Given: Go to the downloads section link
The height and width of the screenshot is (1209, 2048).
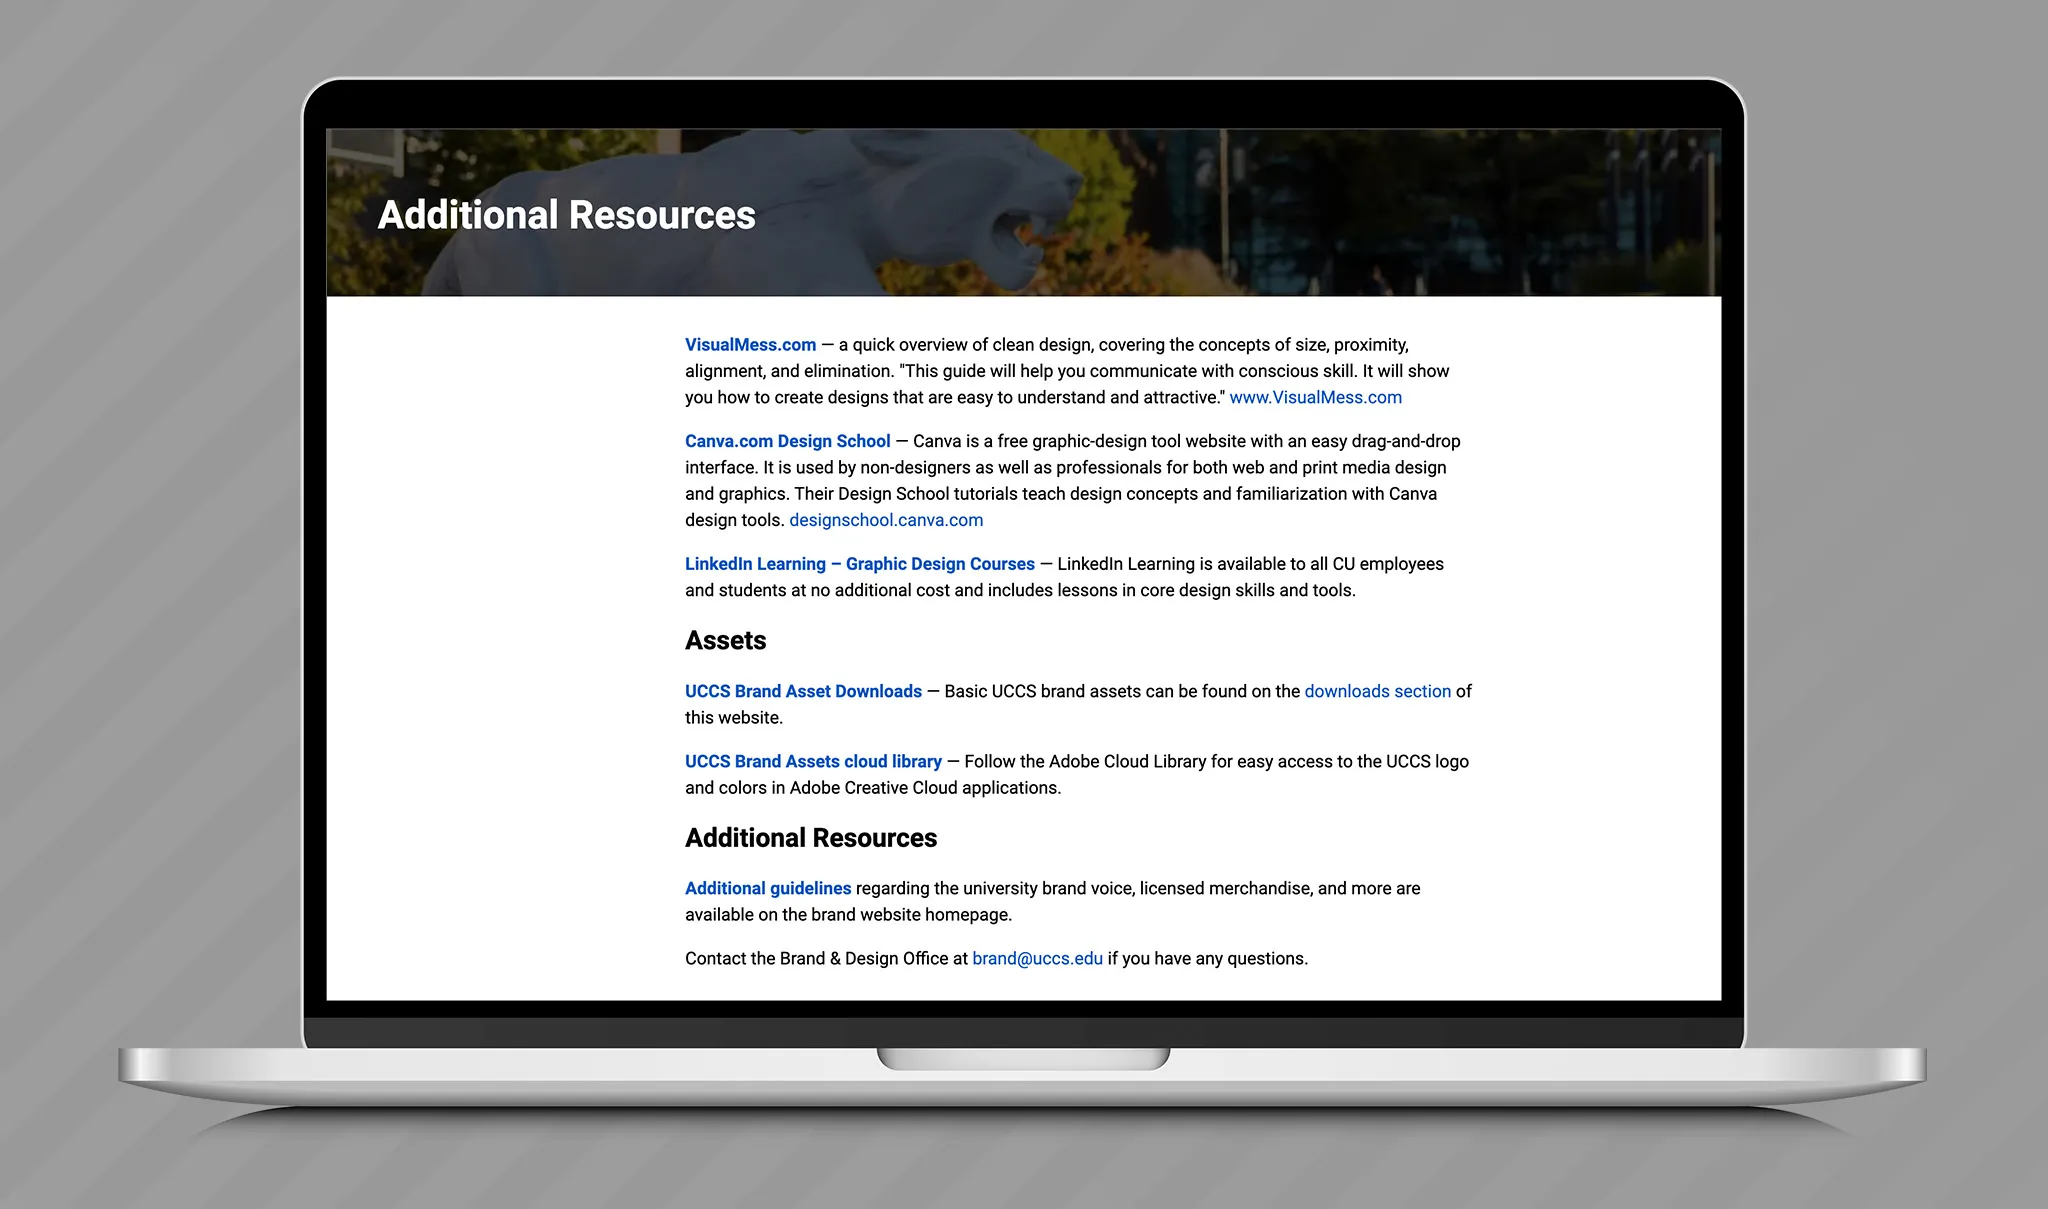Looking at the screenshot, I should click(1377, 691).
